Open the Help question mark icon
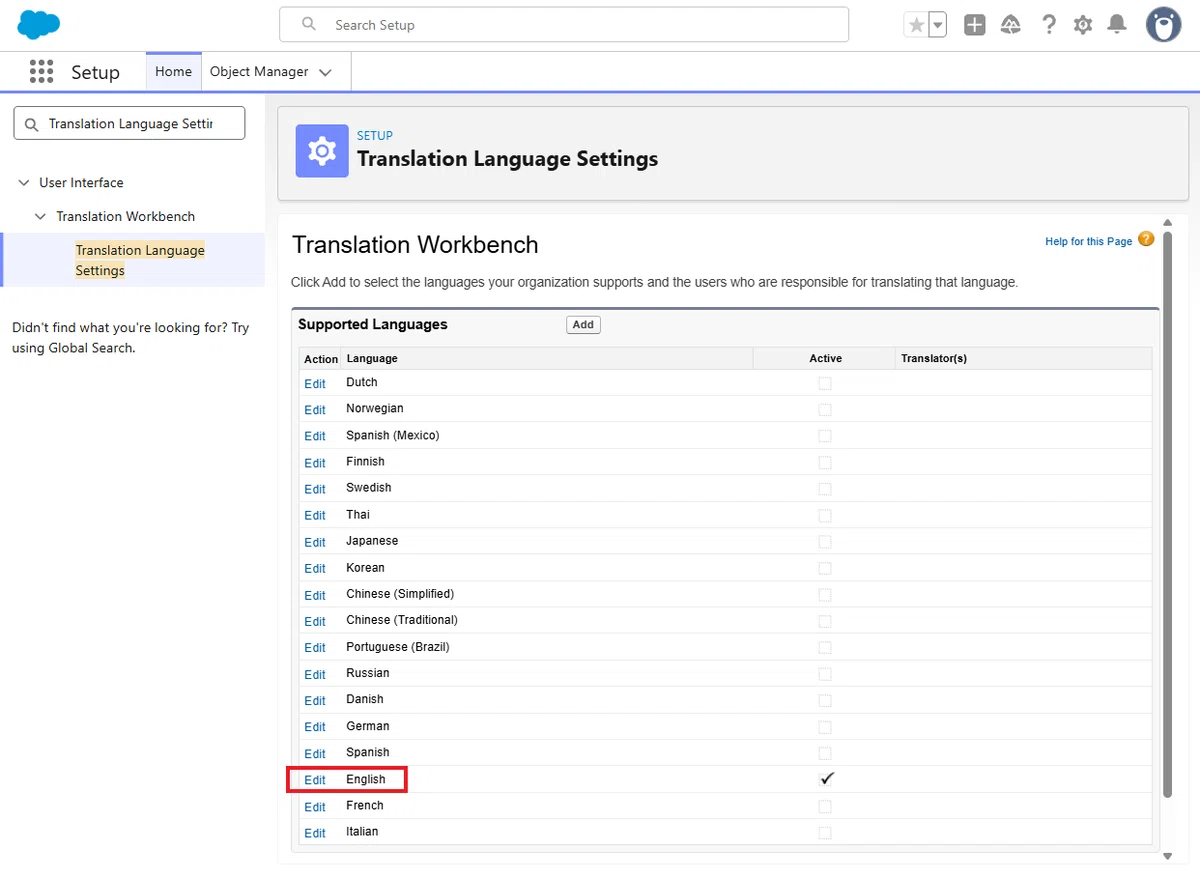The height and width of the screenshot is (871, 1200). click(x=1048, y=25)
